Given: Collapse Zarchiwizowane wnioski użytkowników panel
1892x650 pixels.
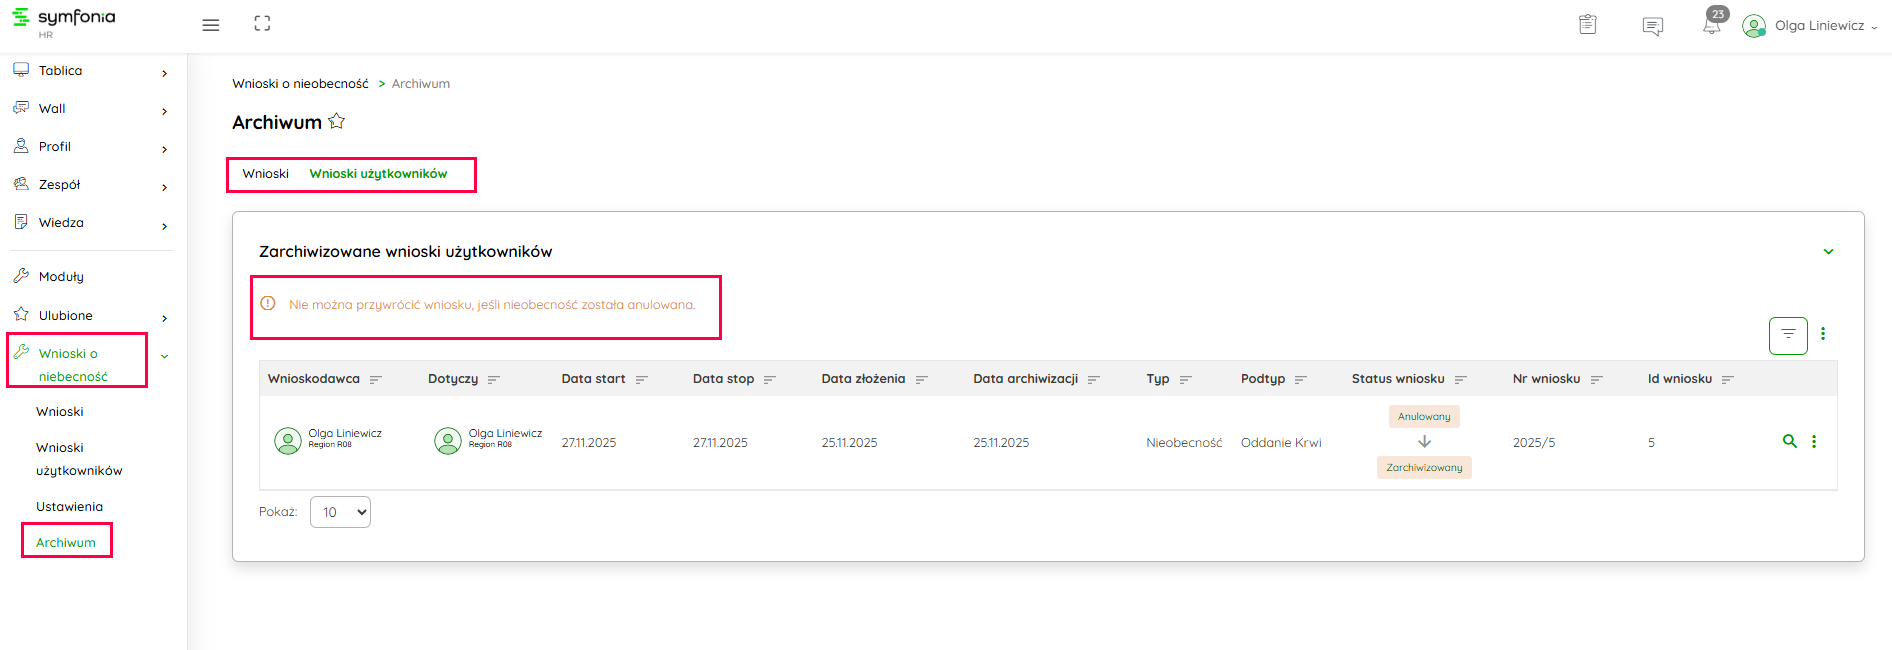Looking at the screenshot, I should (x=1828, y=252).
